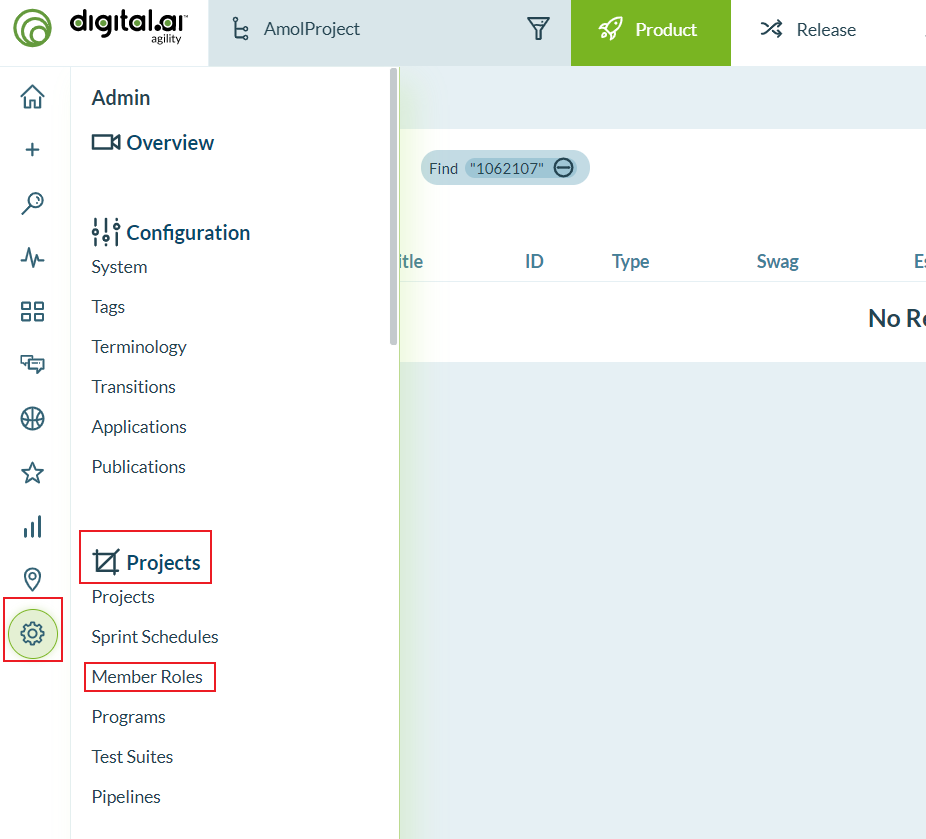Click the plus add-new icon
The height and width of the screenshot is (839, 926).
(x=33, y=150)
